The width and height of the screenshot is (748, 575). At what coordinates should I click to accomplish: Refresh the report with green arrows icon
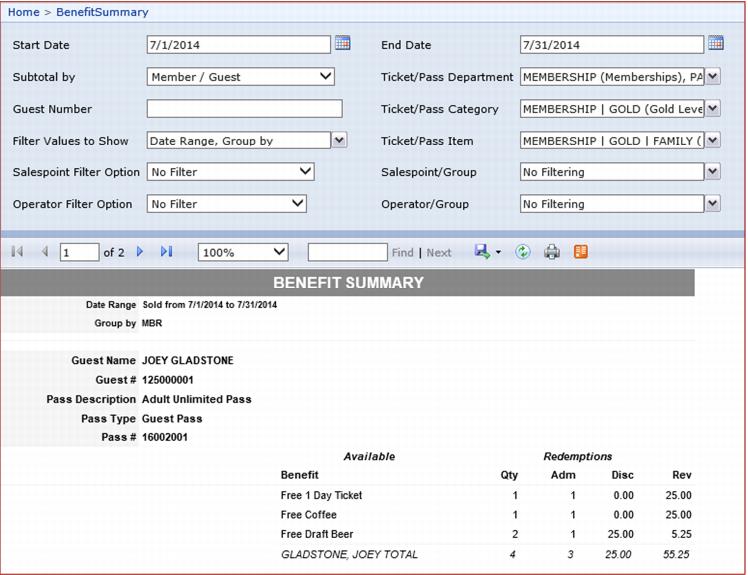pos(522,252)
